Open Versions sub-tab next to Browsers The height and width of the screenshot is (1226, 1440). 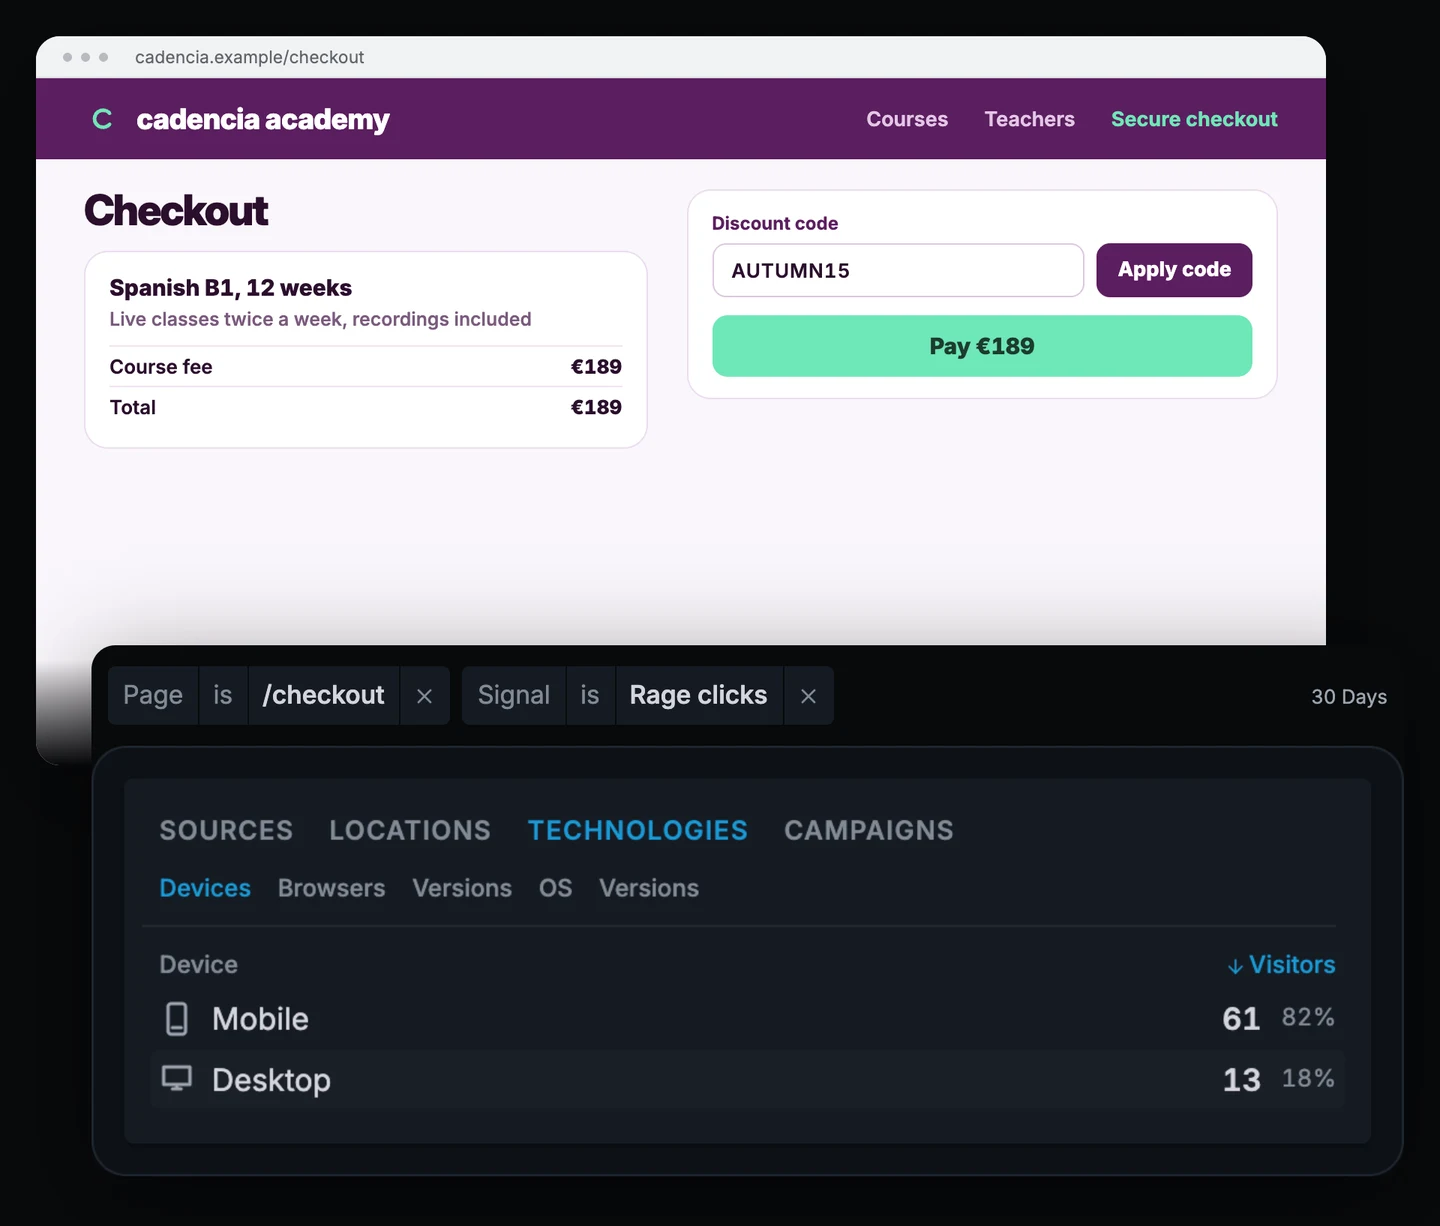[x=462, y=888]
